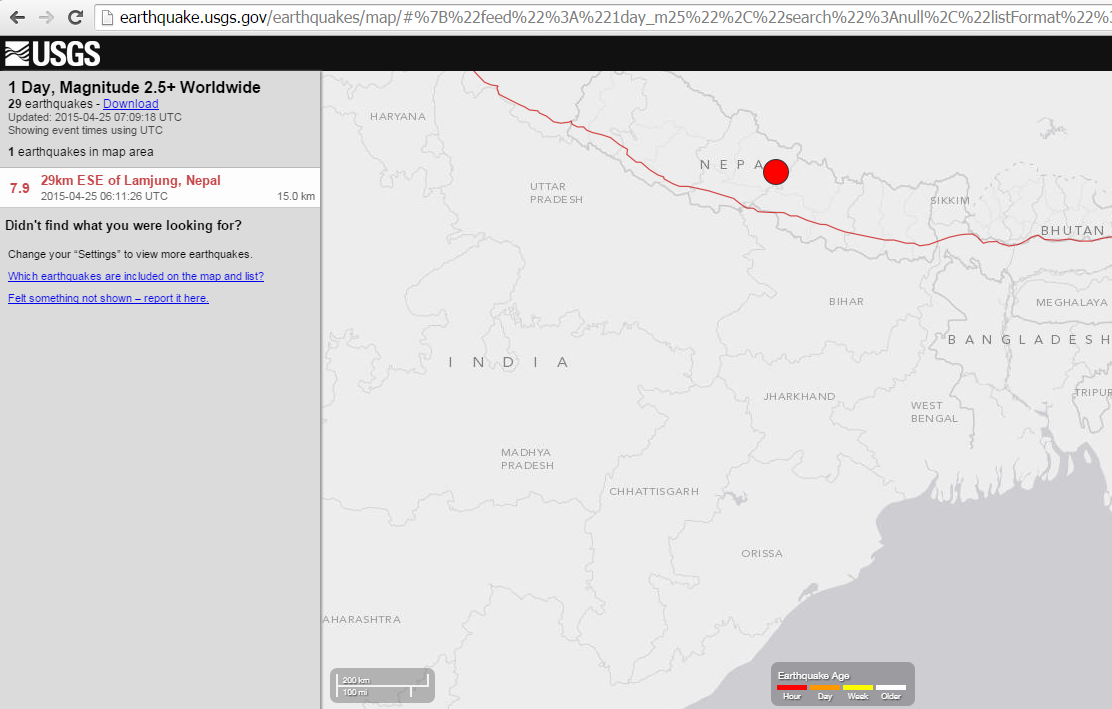Click the browser back arrow
Viewport: 1112px width, 709px height.
[x=17, y=17]
